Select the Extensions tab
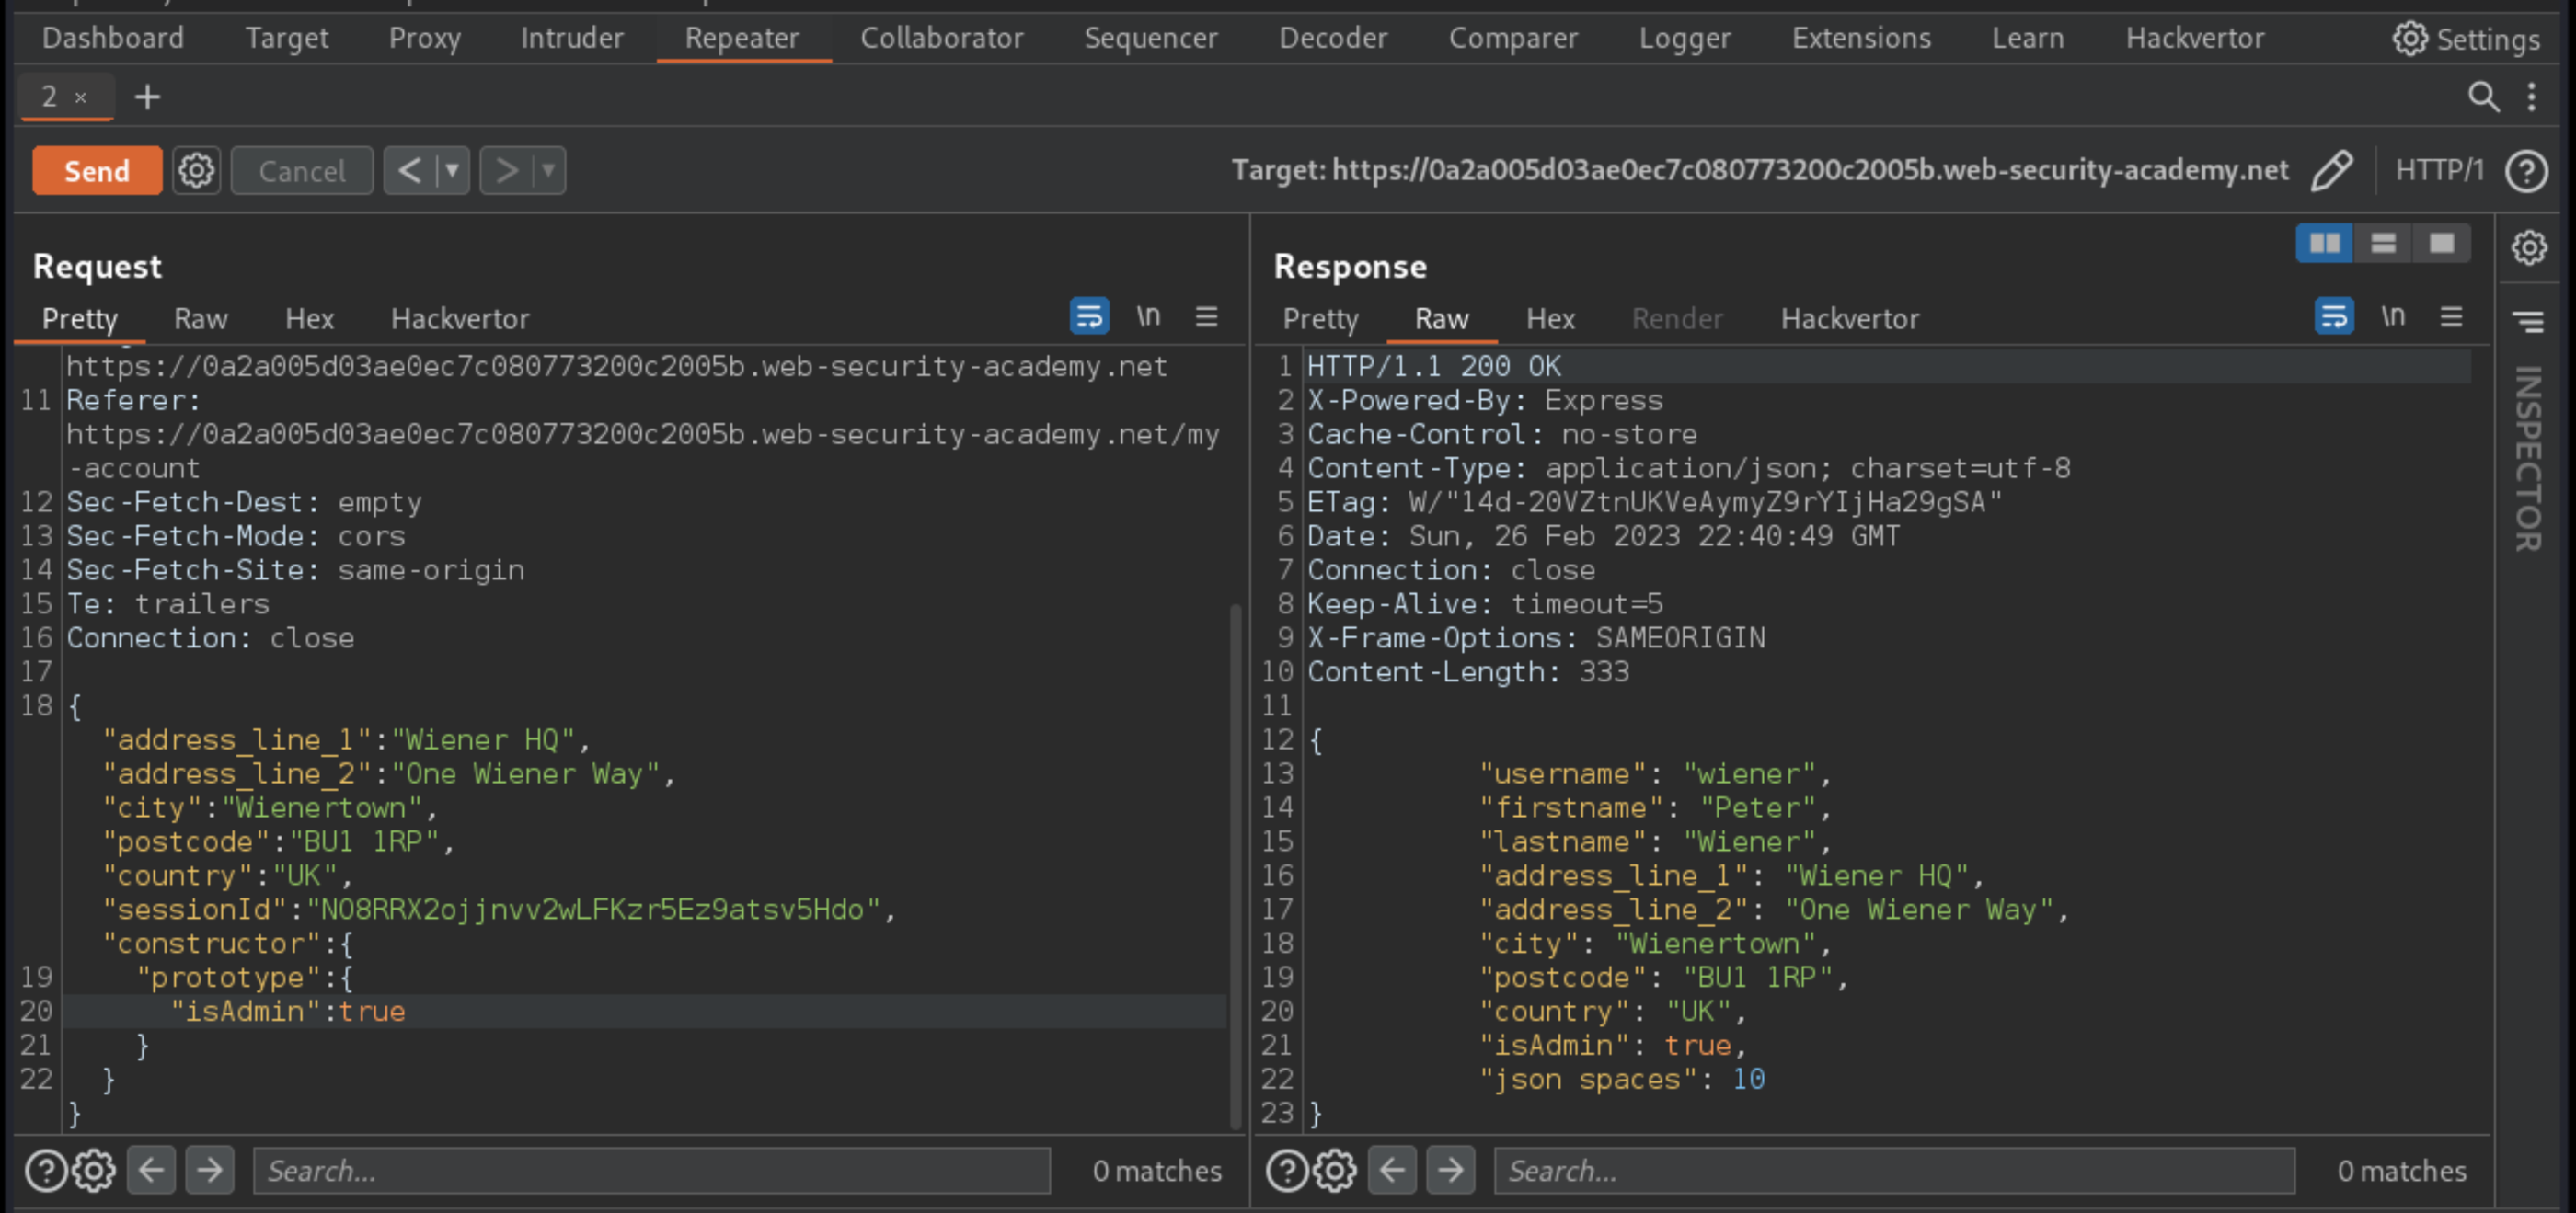 tap(1860, 38)
